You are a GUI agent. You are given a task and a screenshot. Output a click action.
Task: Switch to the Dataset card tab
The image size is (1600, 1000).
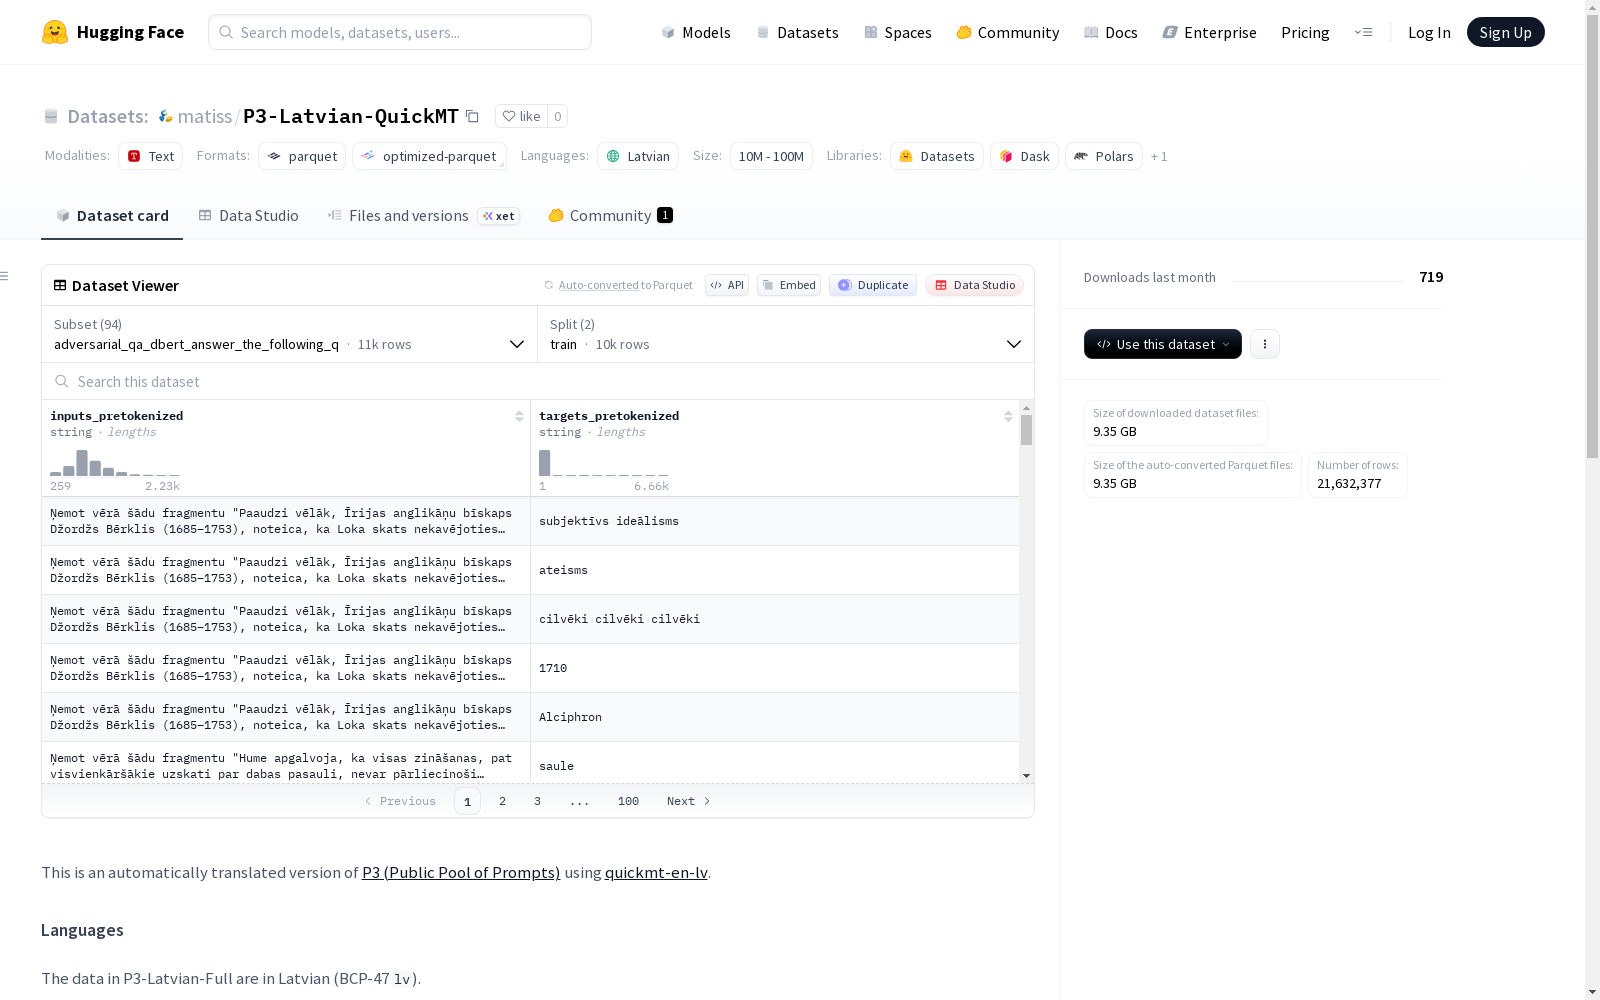tap(112, 216)
